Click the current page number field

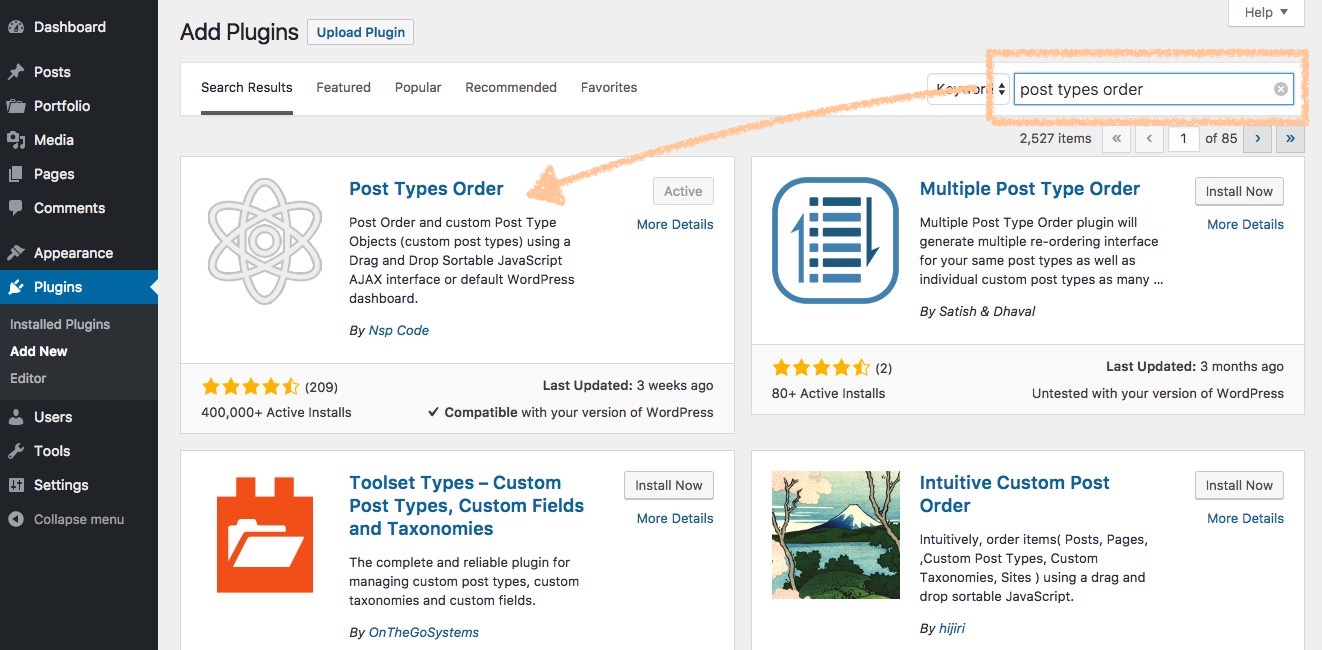1184,139
